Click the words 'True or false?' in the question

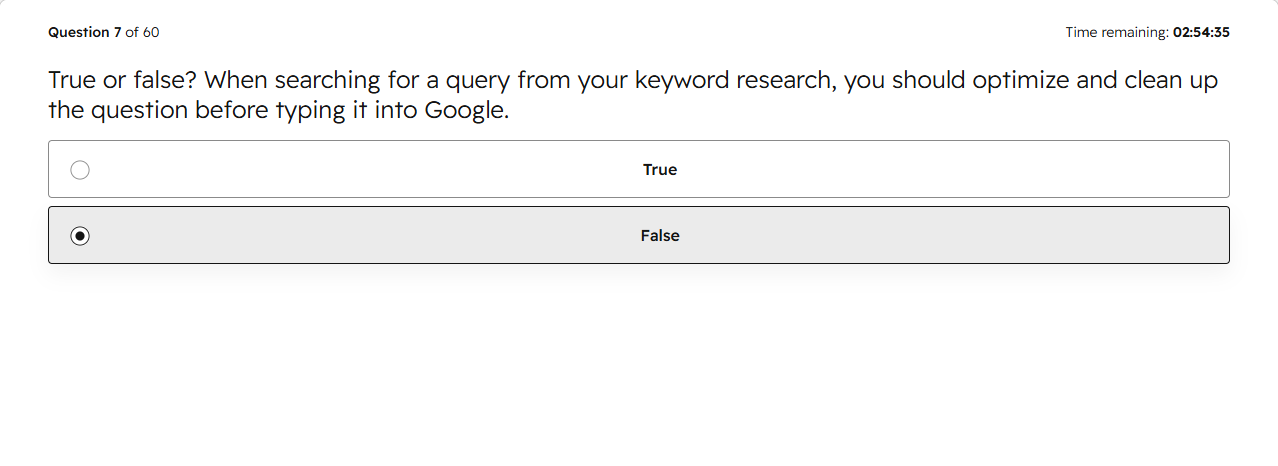[x=122, y=80]
